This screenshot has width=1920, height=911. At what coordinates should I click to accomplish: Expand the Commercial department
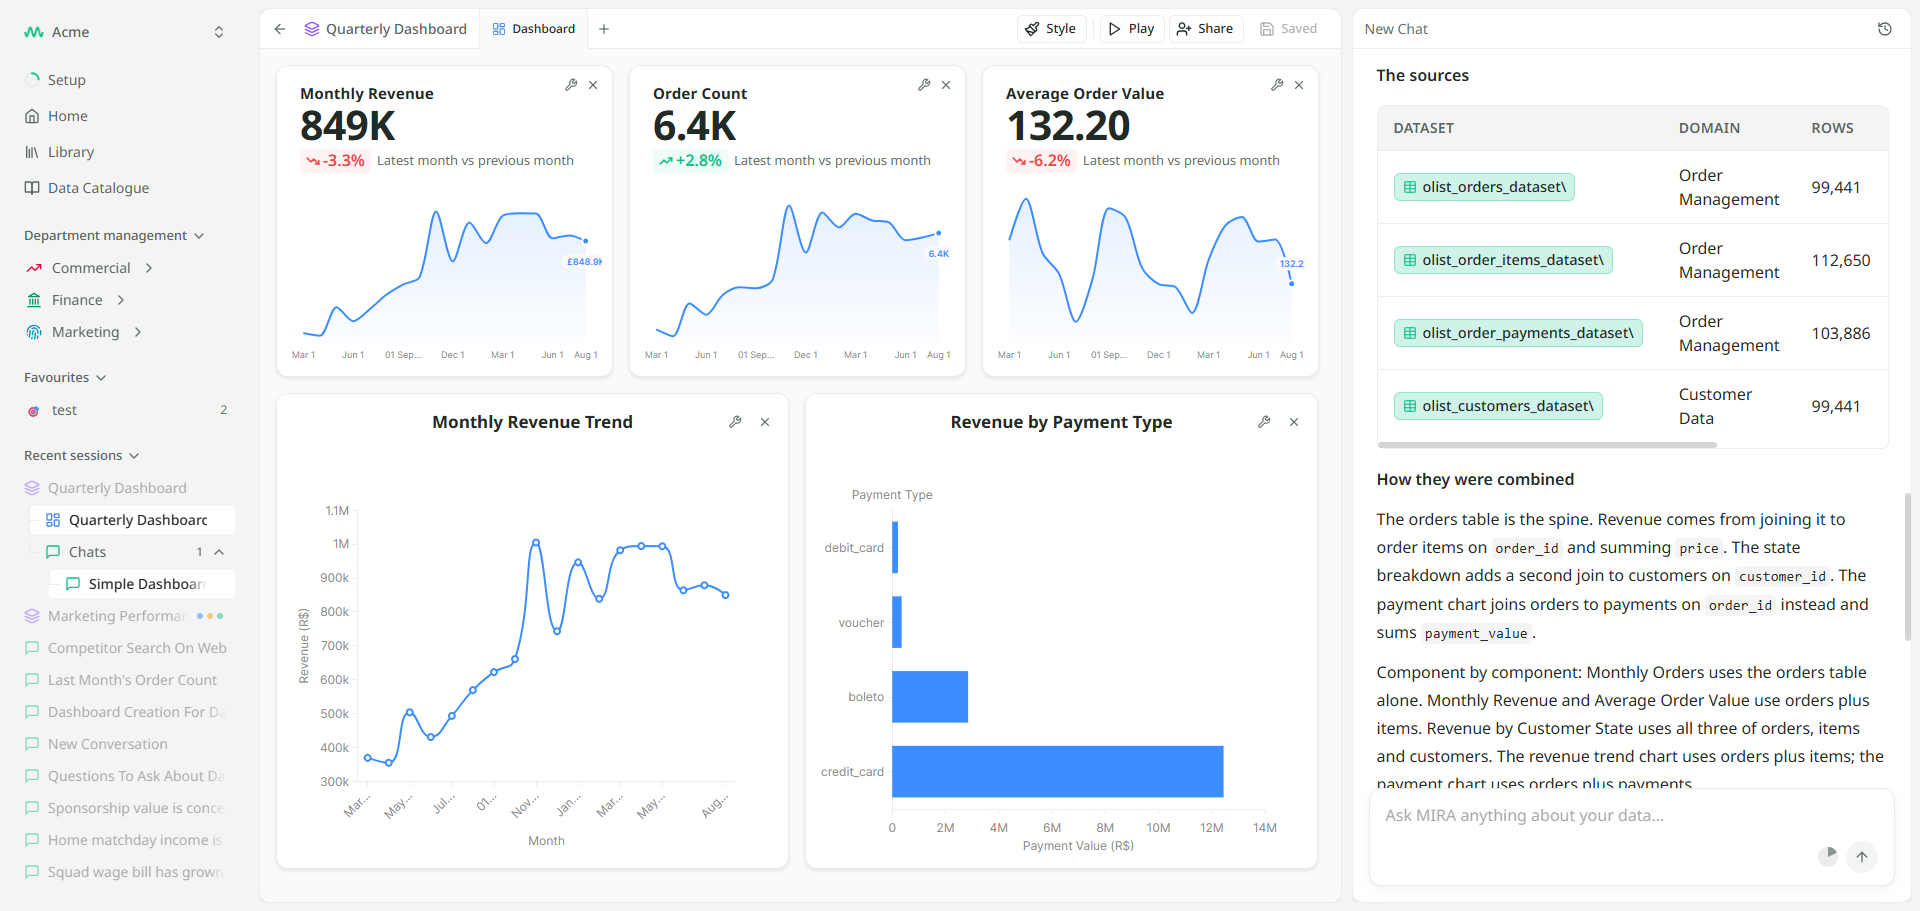click(149, 268)
